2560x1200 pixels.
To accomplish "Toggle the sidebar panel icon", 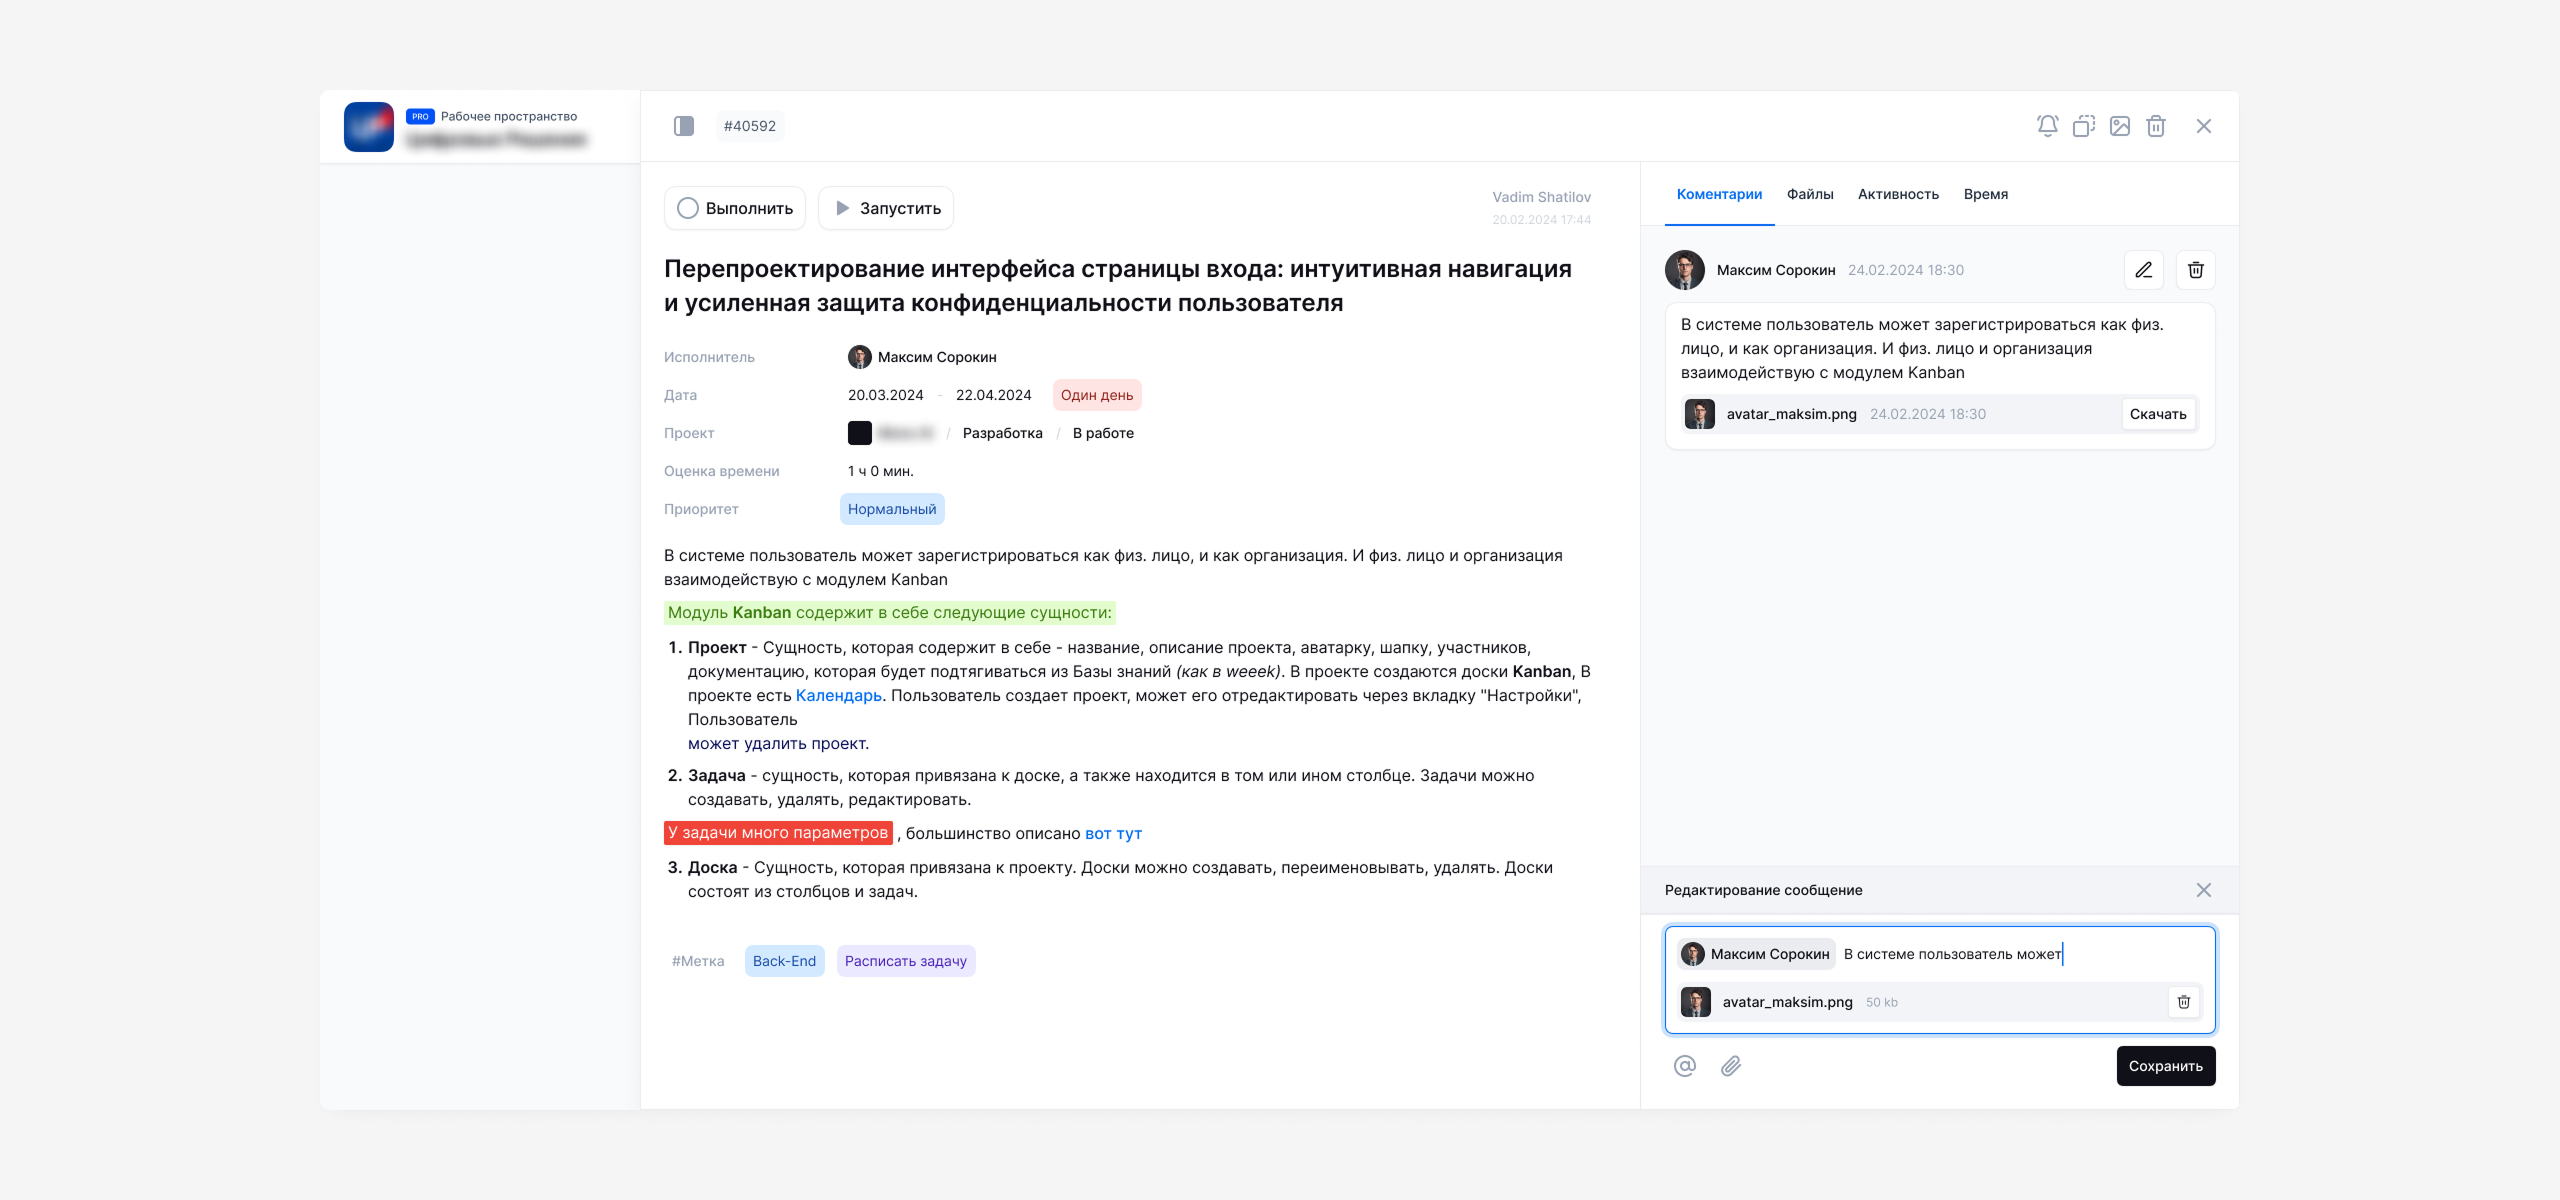I will pyautogui.click(x=684, y=126).
